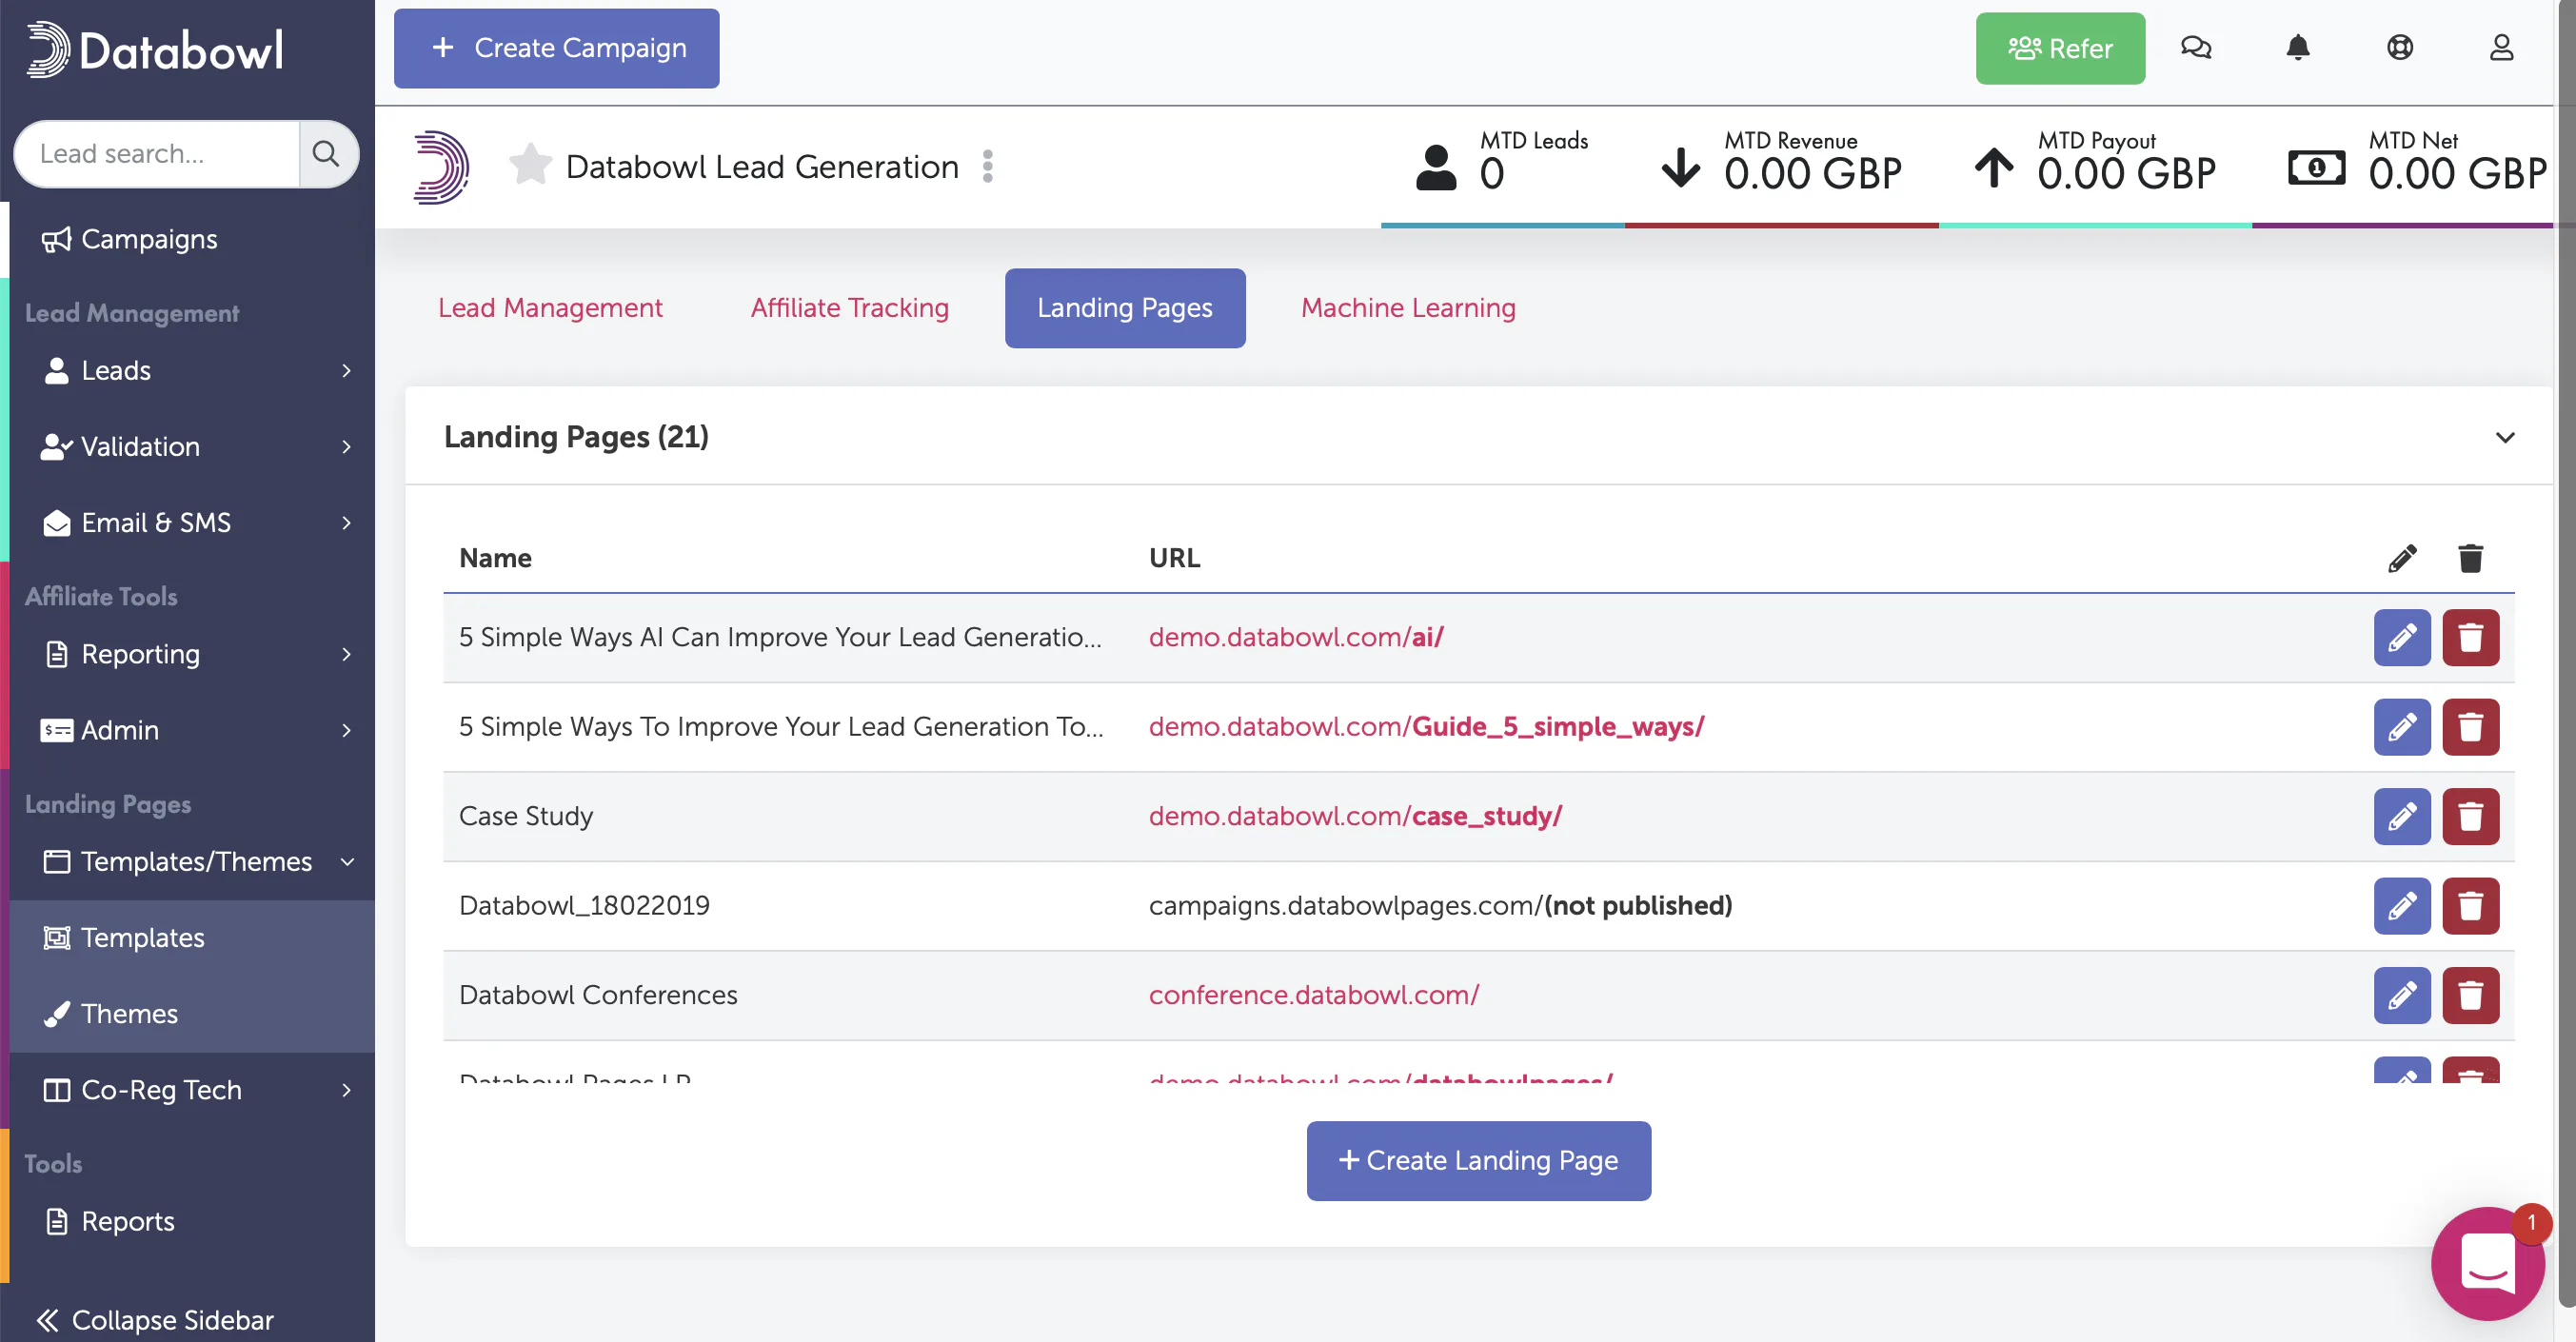This screenshot has height=1342, width=2576.
Task: Open the demo.databowl.com/ai/ link
Action: coord(1296,638)
